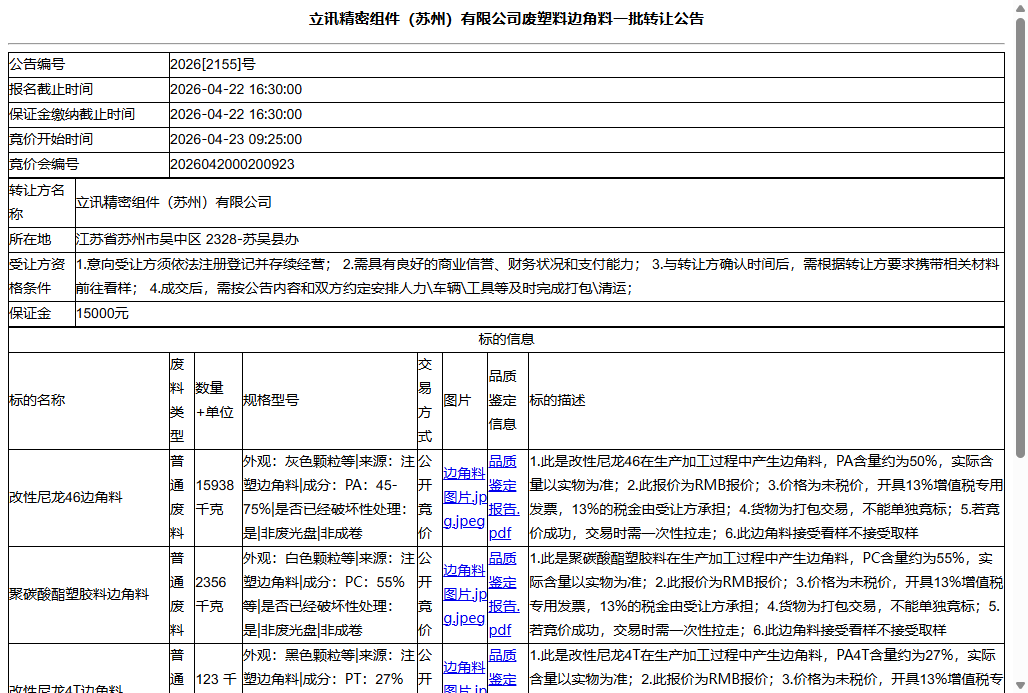The height and width of the screenshot is (693, 1028).
Task: Select item name 聚碳酸酯塑胶料边角料
Action: point(79,595)
